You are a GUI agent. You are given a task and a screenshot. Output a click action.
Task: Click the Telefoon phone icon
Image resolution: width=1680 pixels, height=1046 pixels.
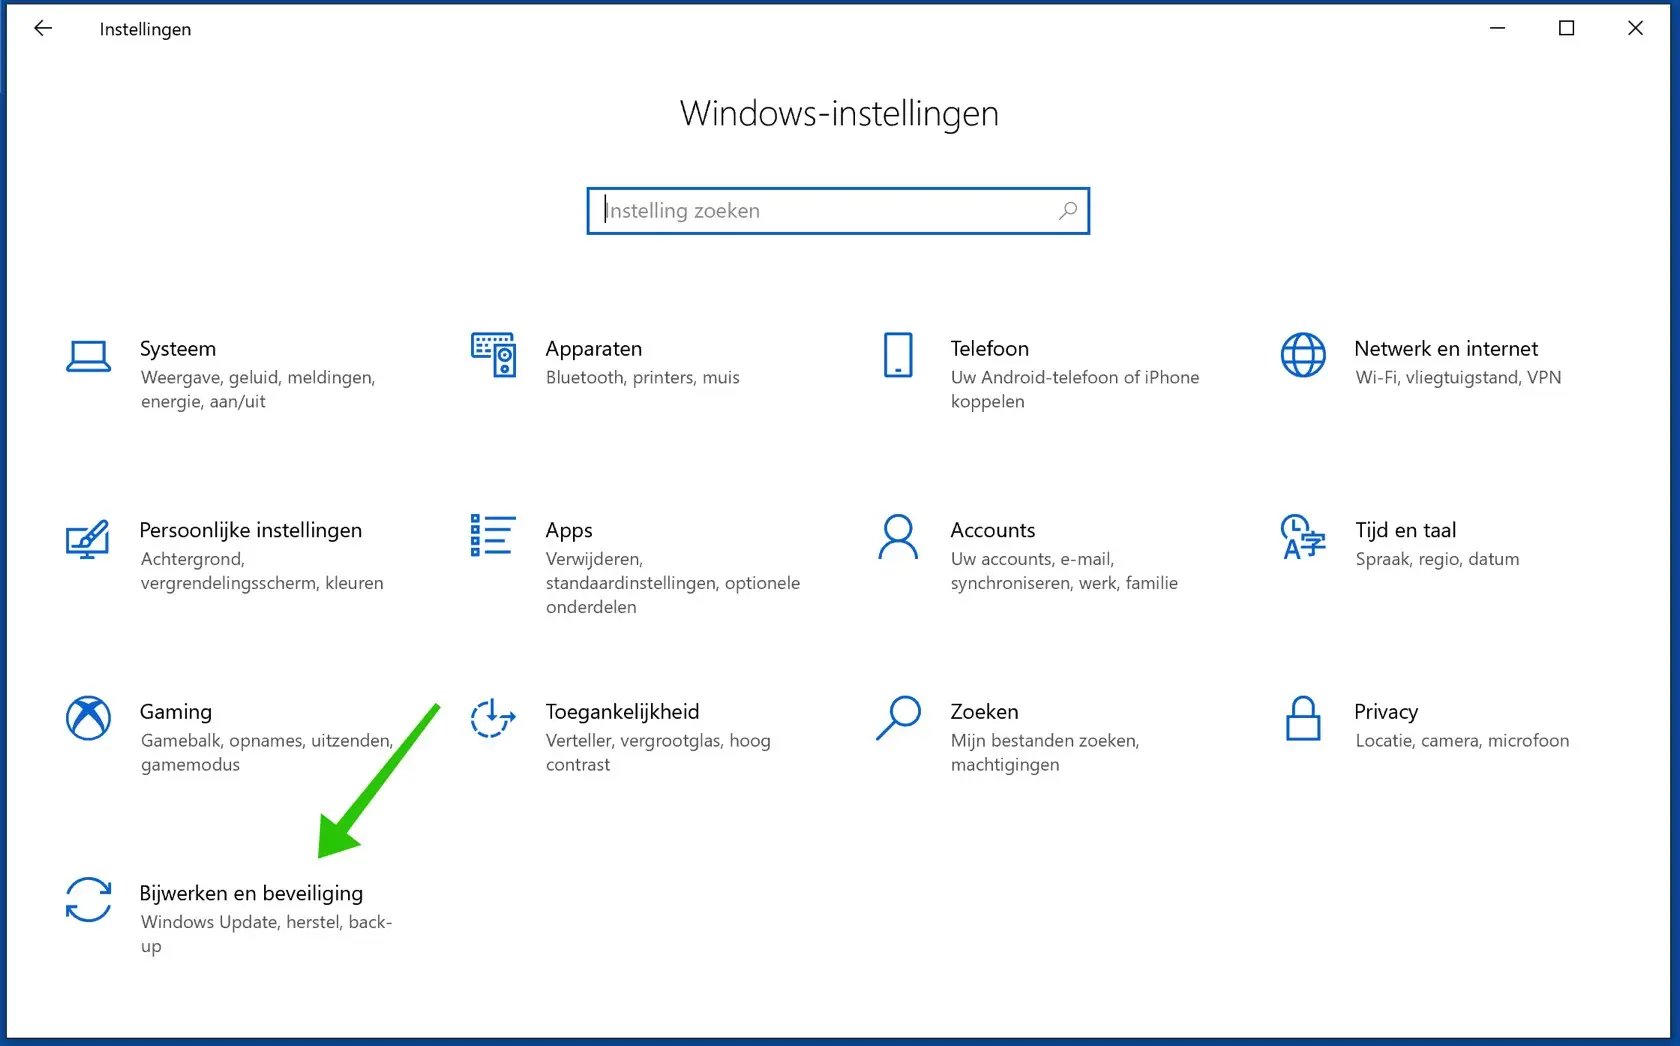tap(898, 355)
